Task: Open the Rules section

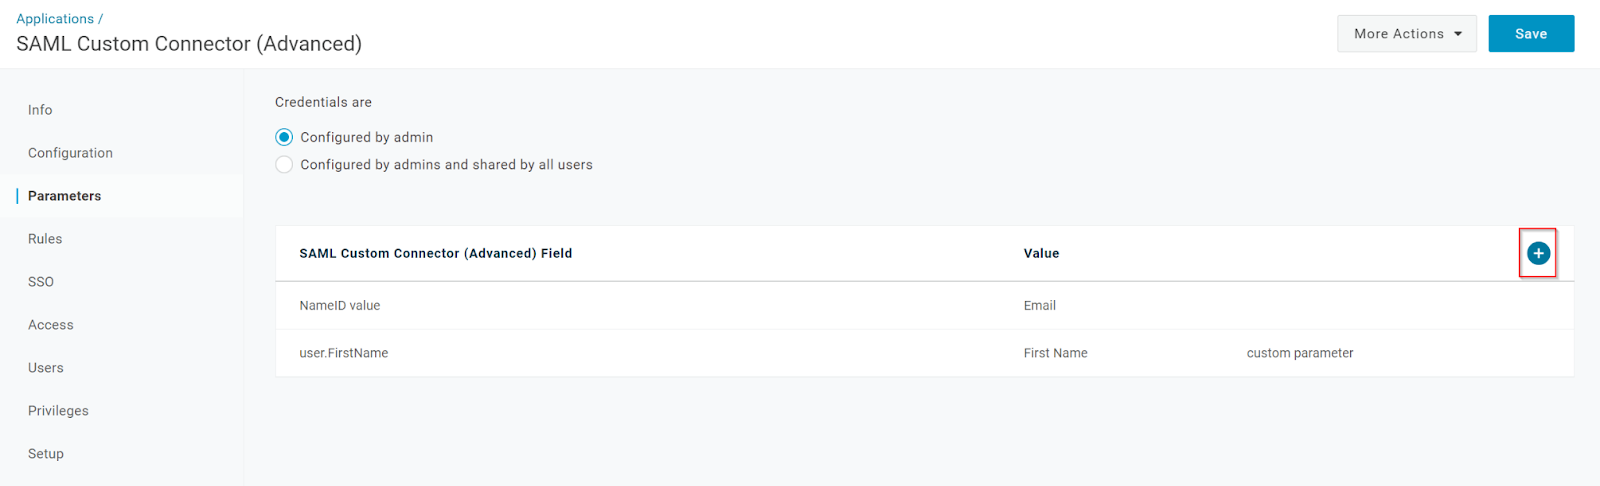Action: click(x=45, y=239)
